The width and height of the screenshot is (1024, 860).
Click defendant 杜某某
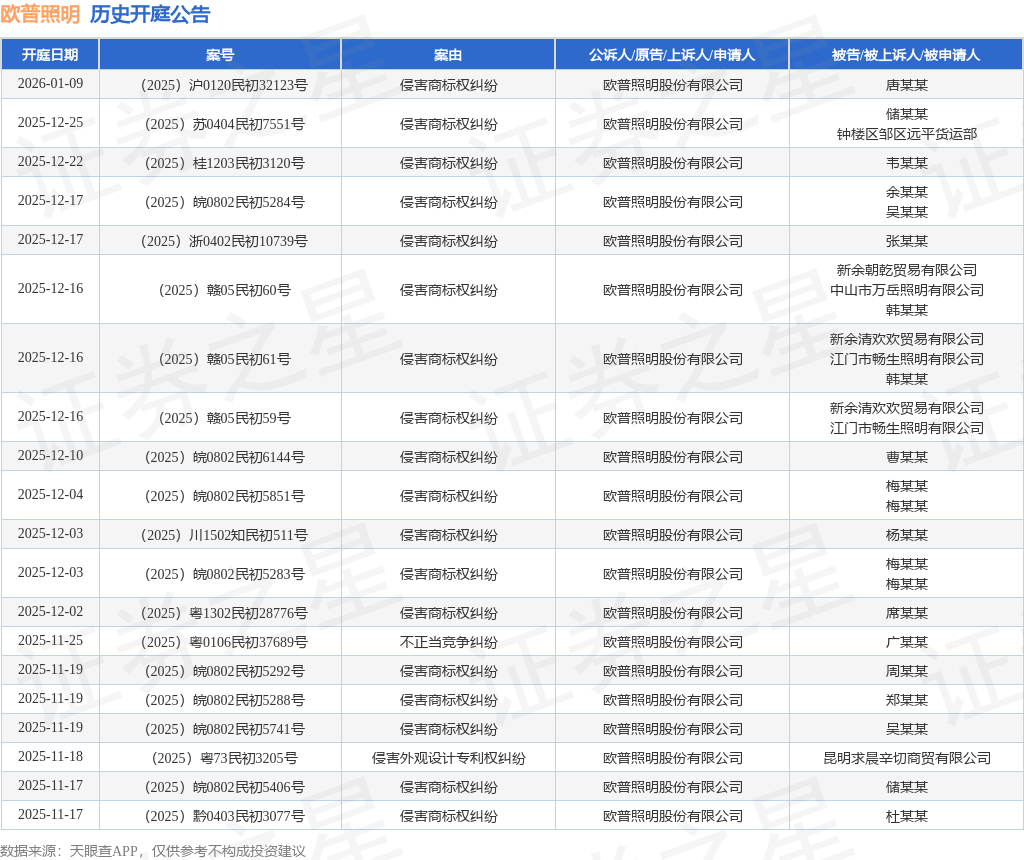[x=906, y=816]
